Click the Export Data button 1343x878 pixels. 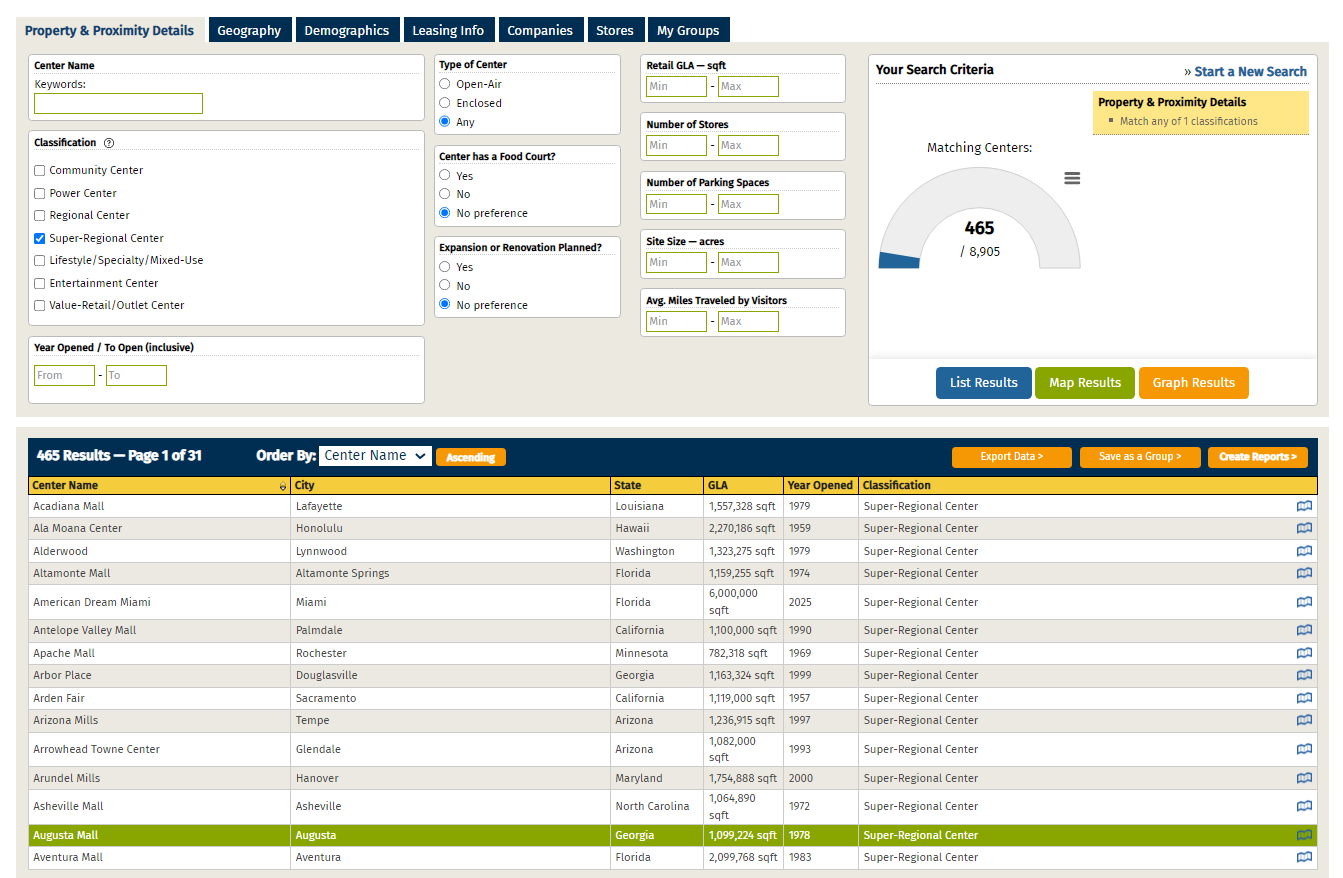[x=1012, y=457]
